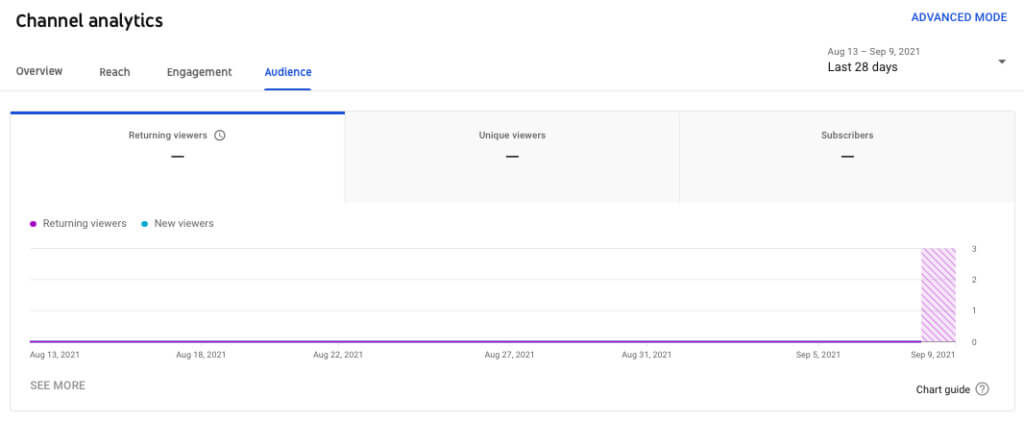Expand the date range dropdown arrow

pos(1002,62)
